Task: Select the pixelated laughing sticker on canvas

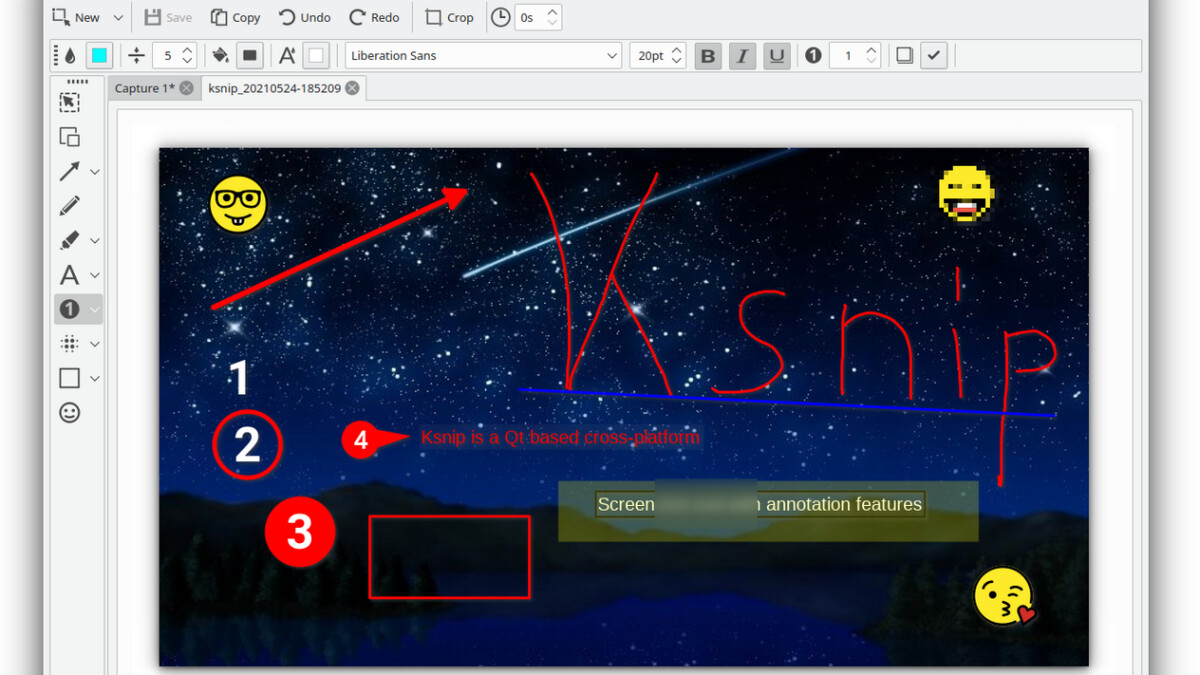Action: (x=966, y=195)
